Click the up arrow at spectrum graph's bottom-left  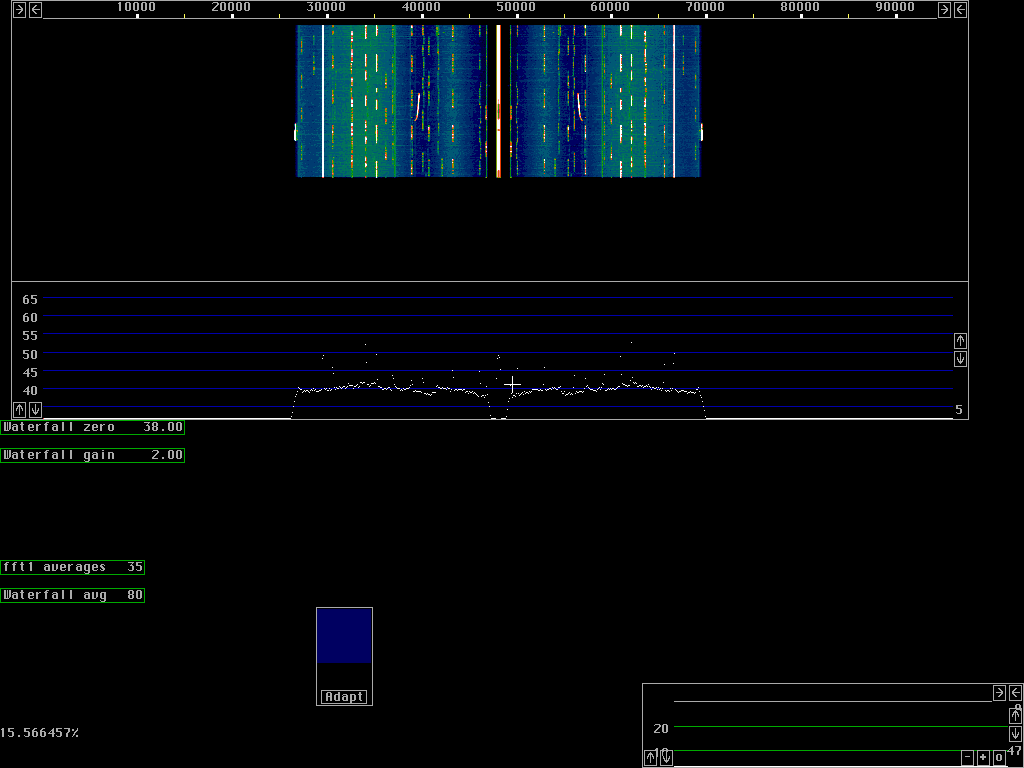pyautogui.click(x=20, y=409)
